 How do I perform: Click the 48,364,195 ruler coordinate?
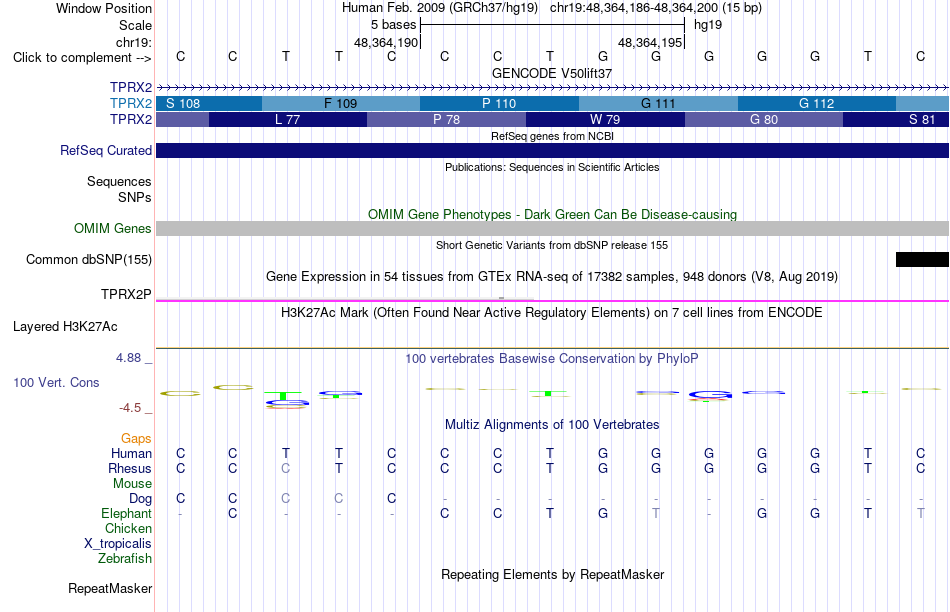[x=650, y=42]
